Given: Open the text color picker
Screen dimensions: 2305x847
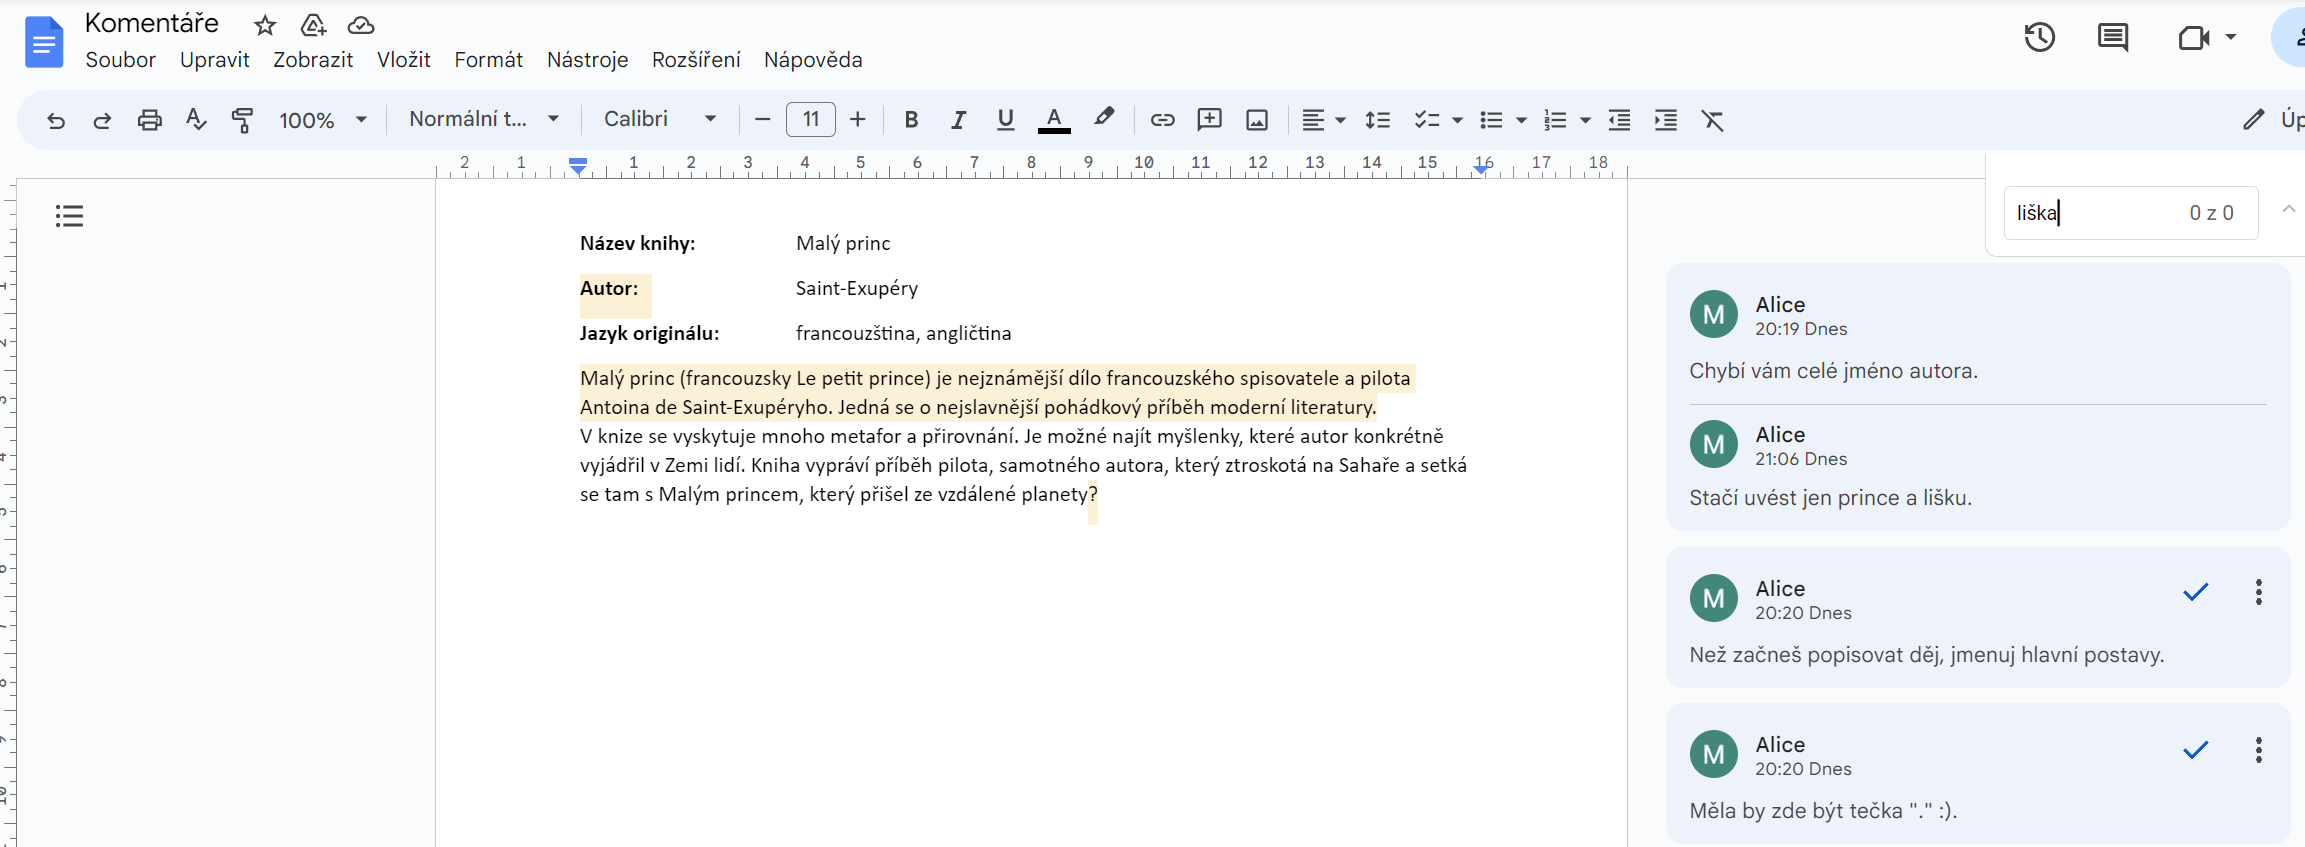Looking at the screenshot, I should [1053, 121].
